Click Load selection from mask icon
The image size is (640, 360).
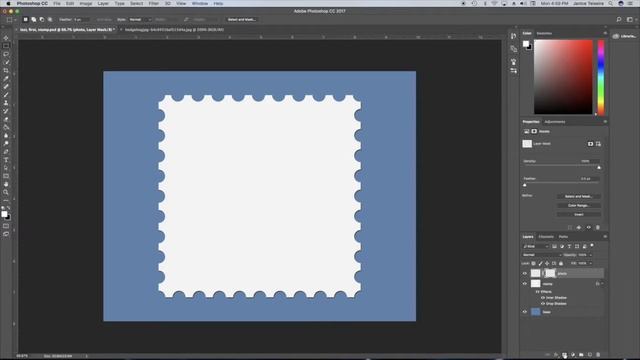click(570, 227)
